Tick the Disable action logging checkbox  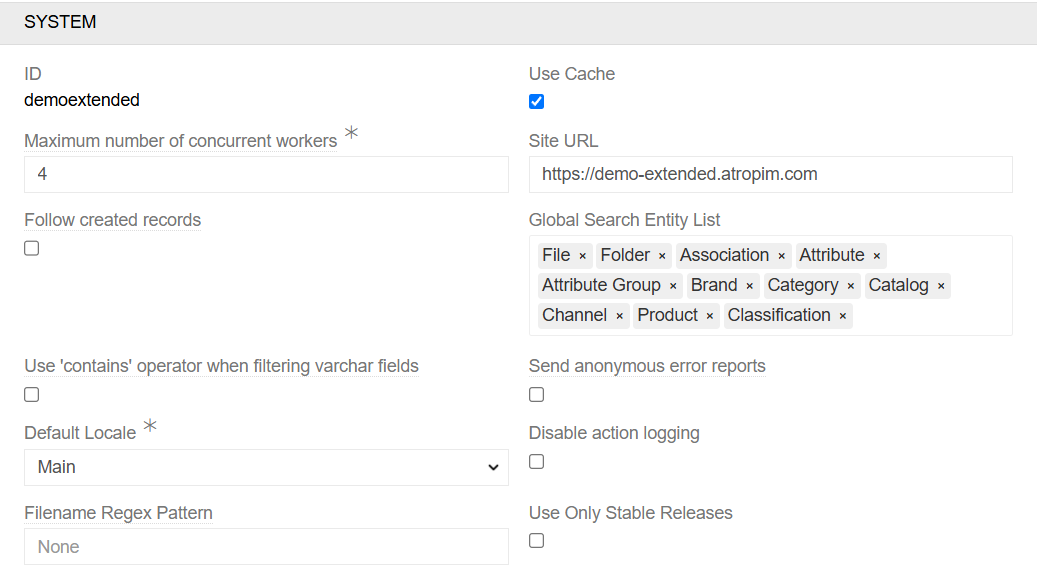pos(537,461)
